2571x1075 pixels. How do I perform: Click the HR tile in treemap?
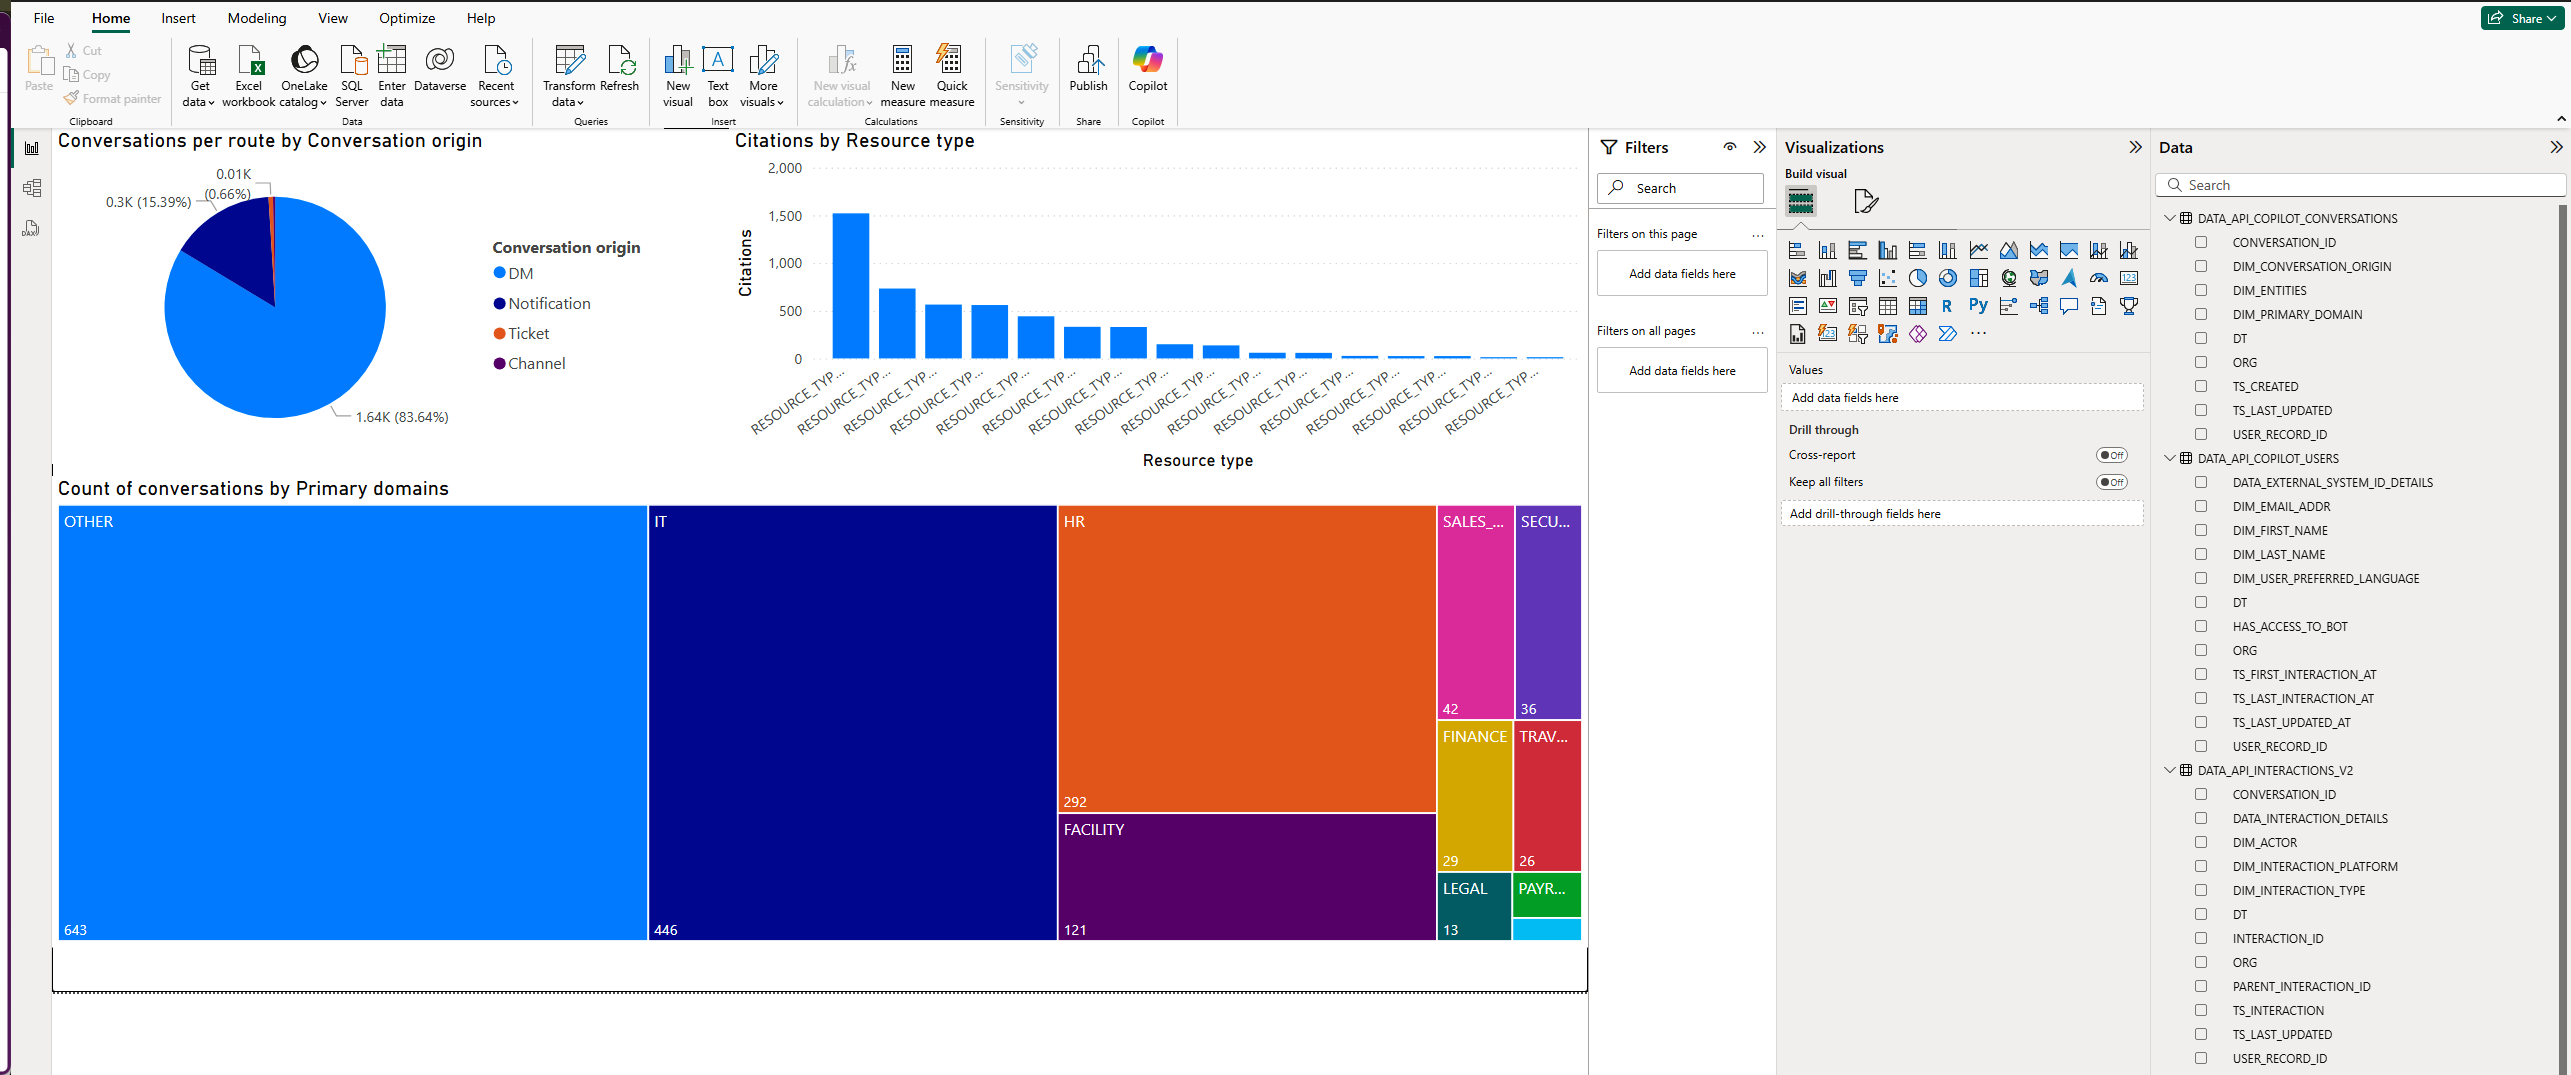(1246, 659)
